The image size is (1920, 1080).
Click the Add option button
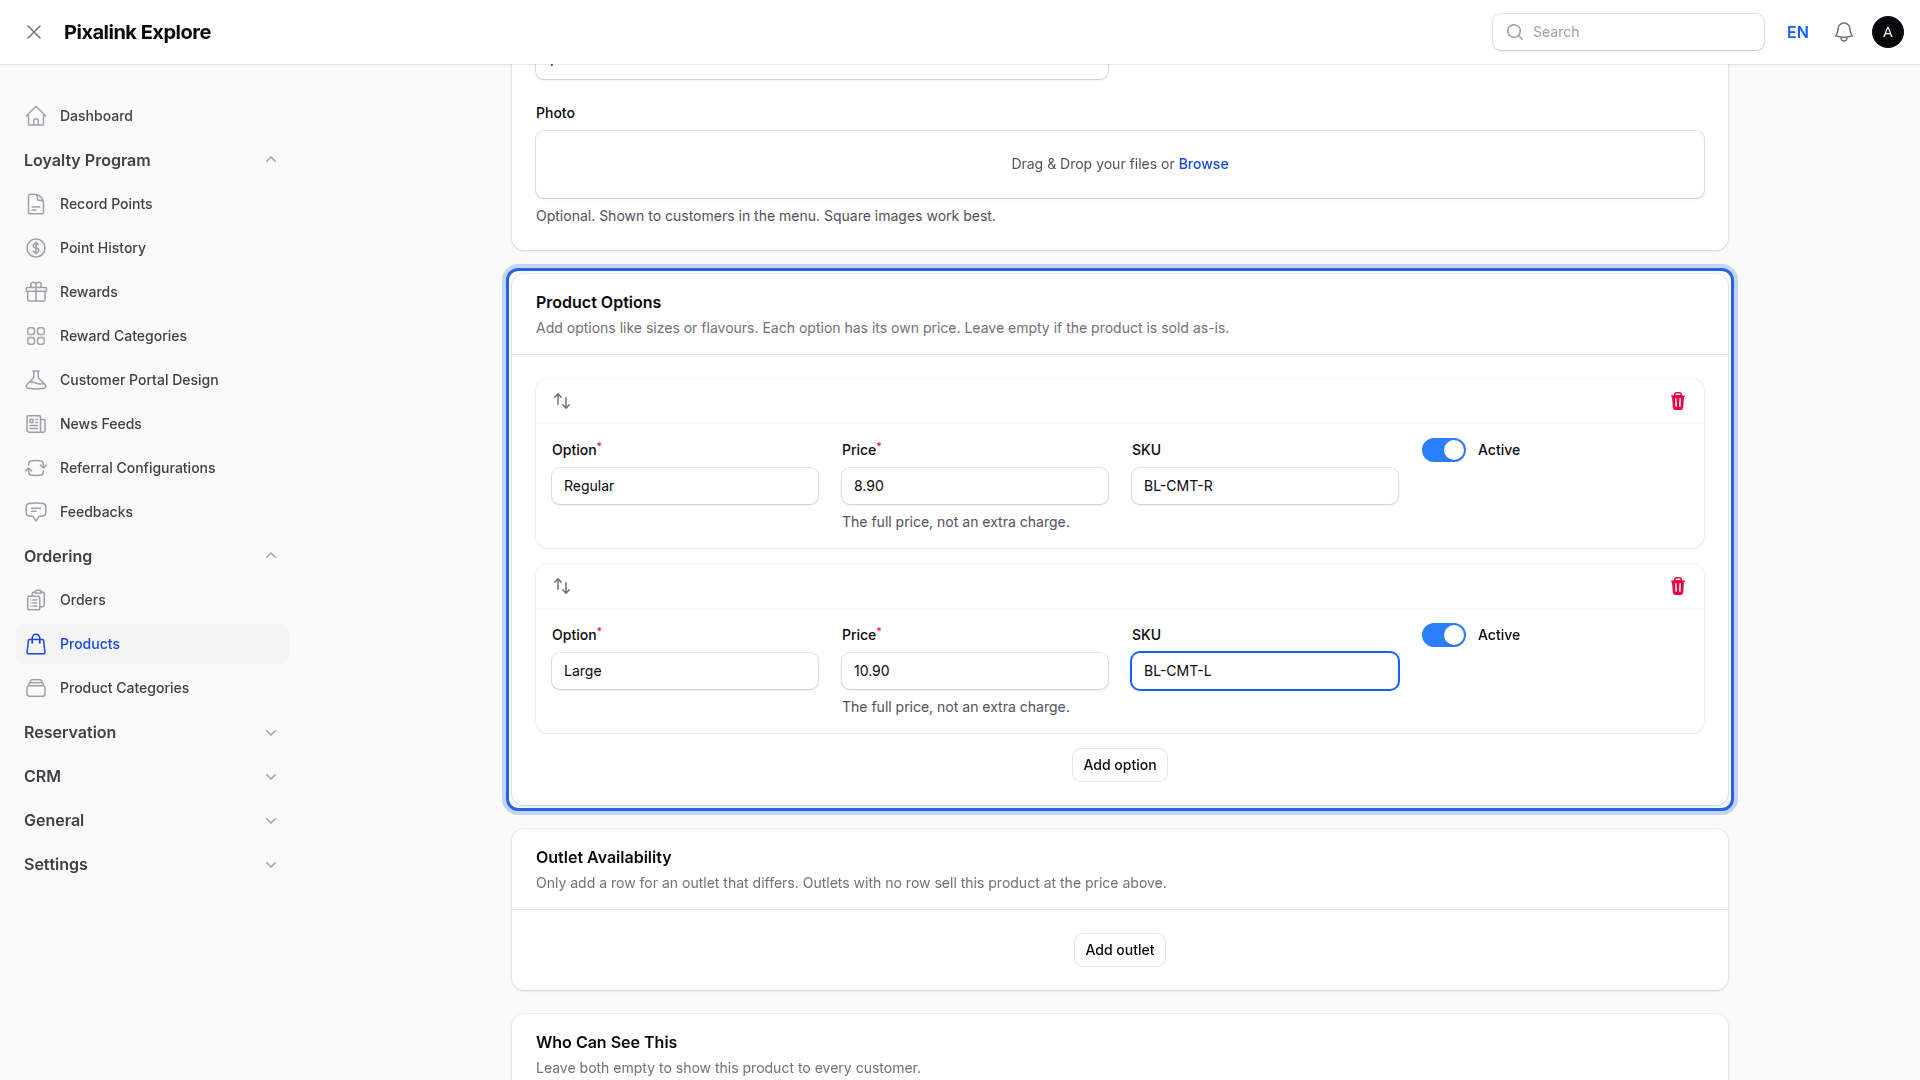click(x=1120, y=765)
